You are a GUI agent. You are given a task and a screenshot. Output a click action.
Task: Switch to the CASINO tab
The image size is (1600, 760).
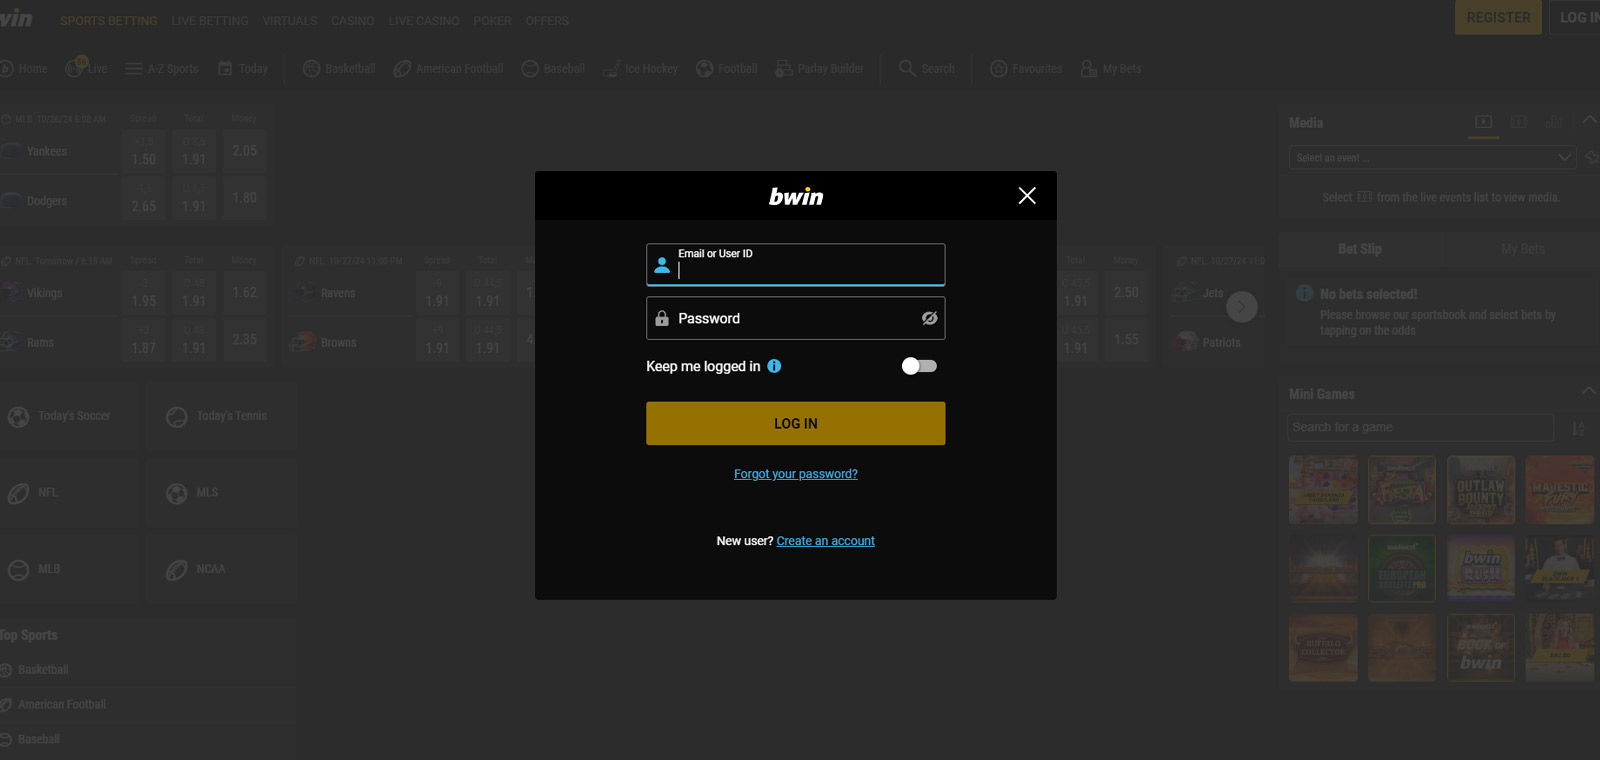[x=353, y=21]
